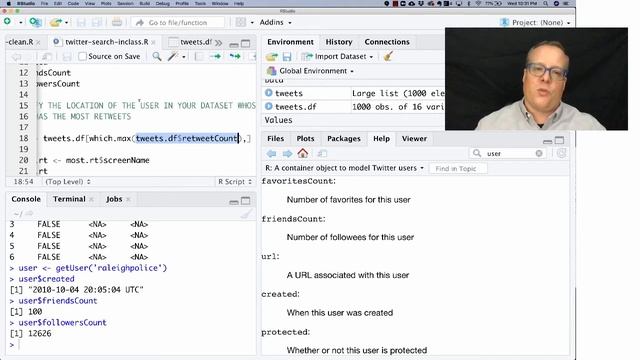Switch to the Viewer tab
Viewport: 640px width, 360px height.
[414, 138]
